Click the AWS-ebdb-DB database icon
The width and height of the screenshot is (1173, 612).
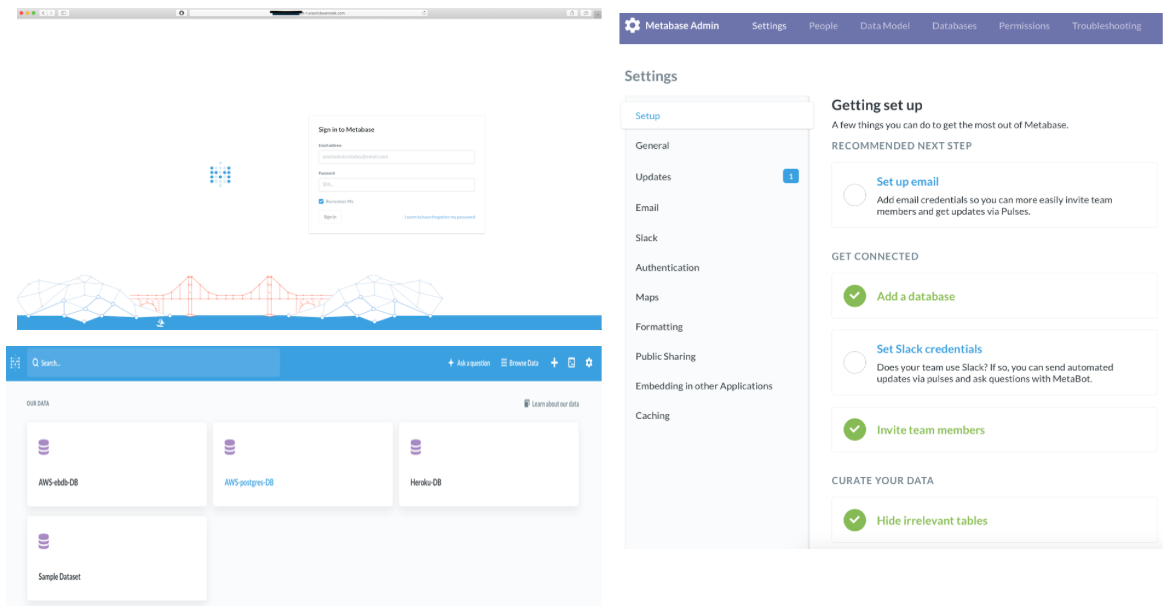click(x=44, y=447)
